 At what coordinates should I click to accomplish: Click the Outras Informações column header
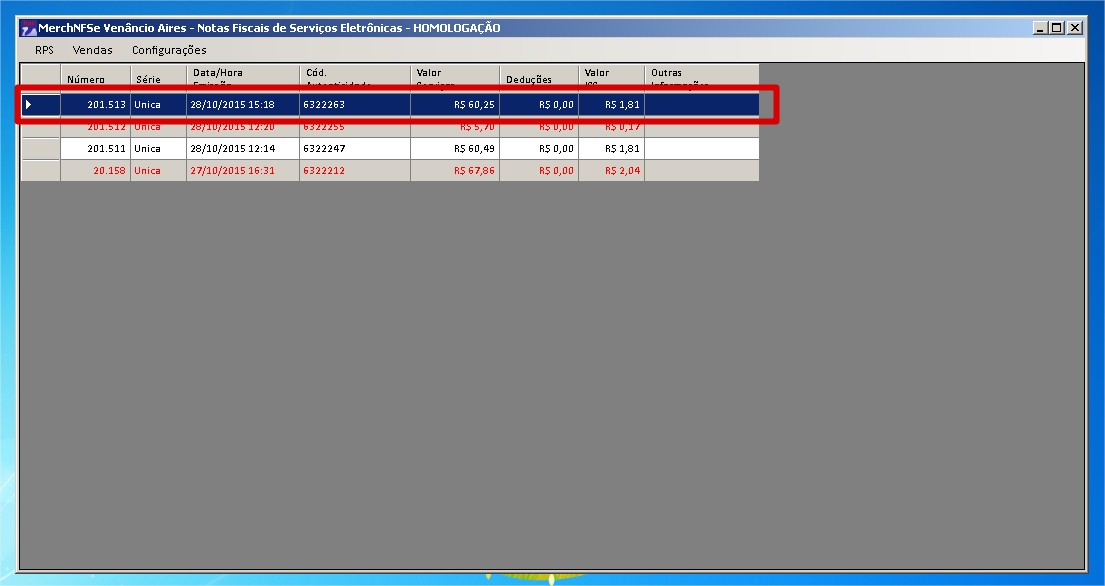tap(701, 77)
